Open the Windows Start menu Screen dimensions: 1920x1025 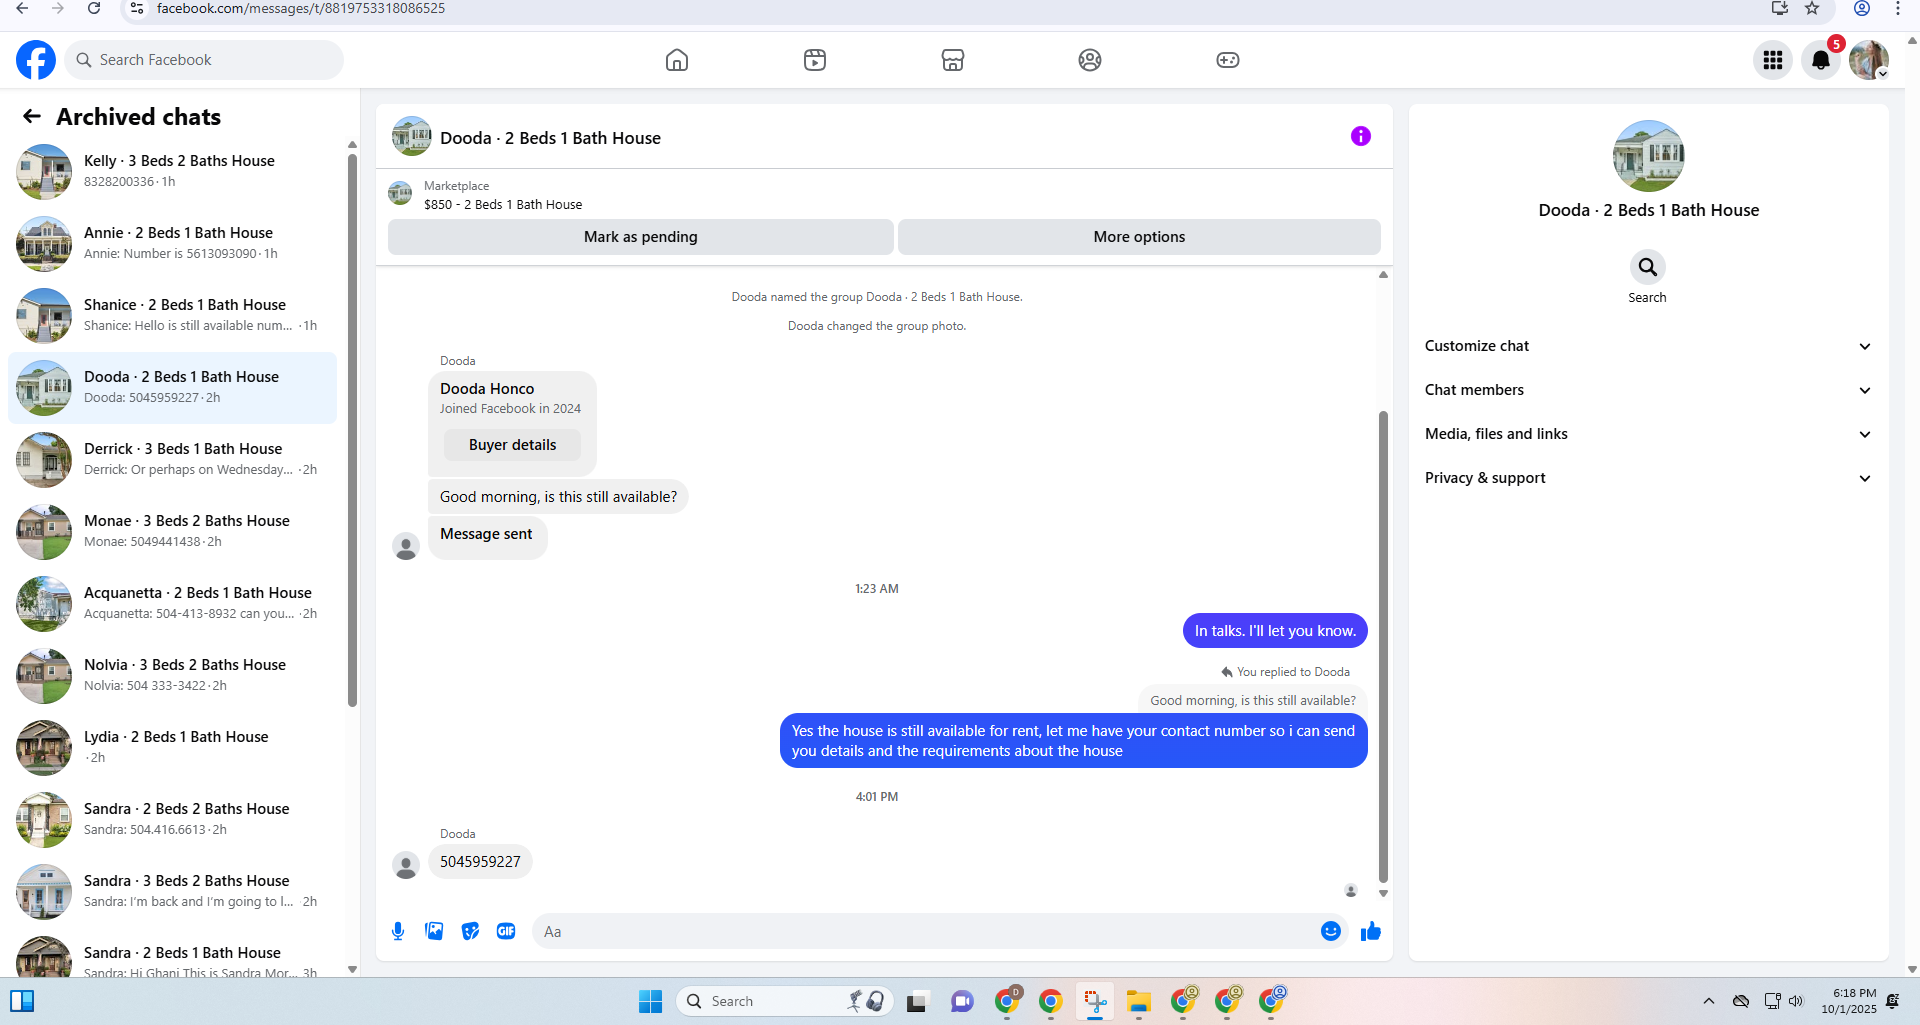coord(650,1001)
